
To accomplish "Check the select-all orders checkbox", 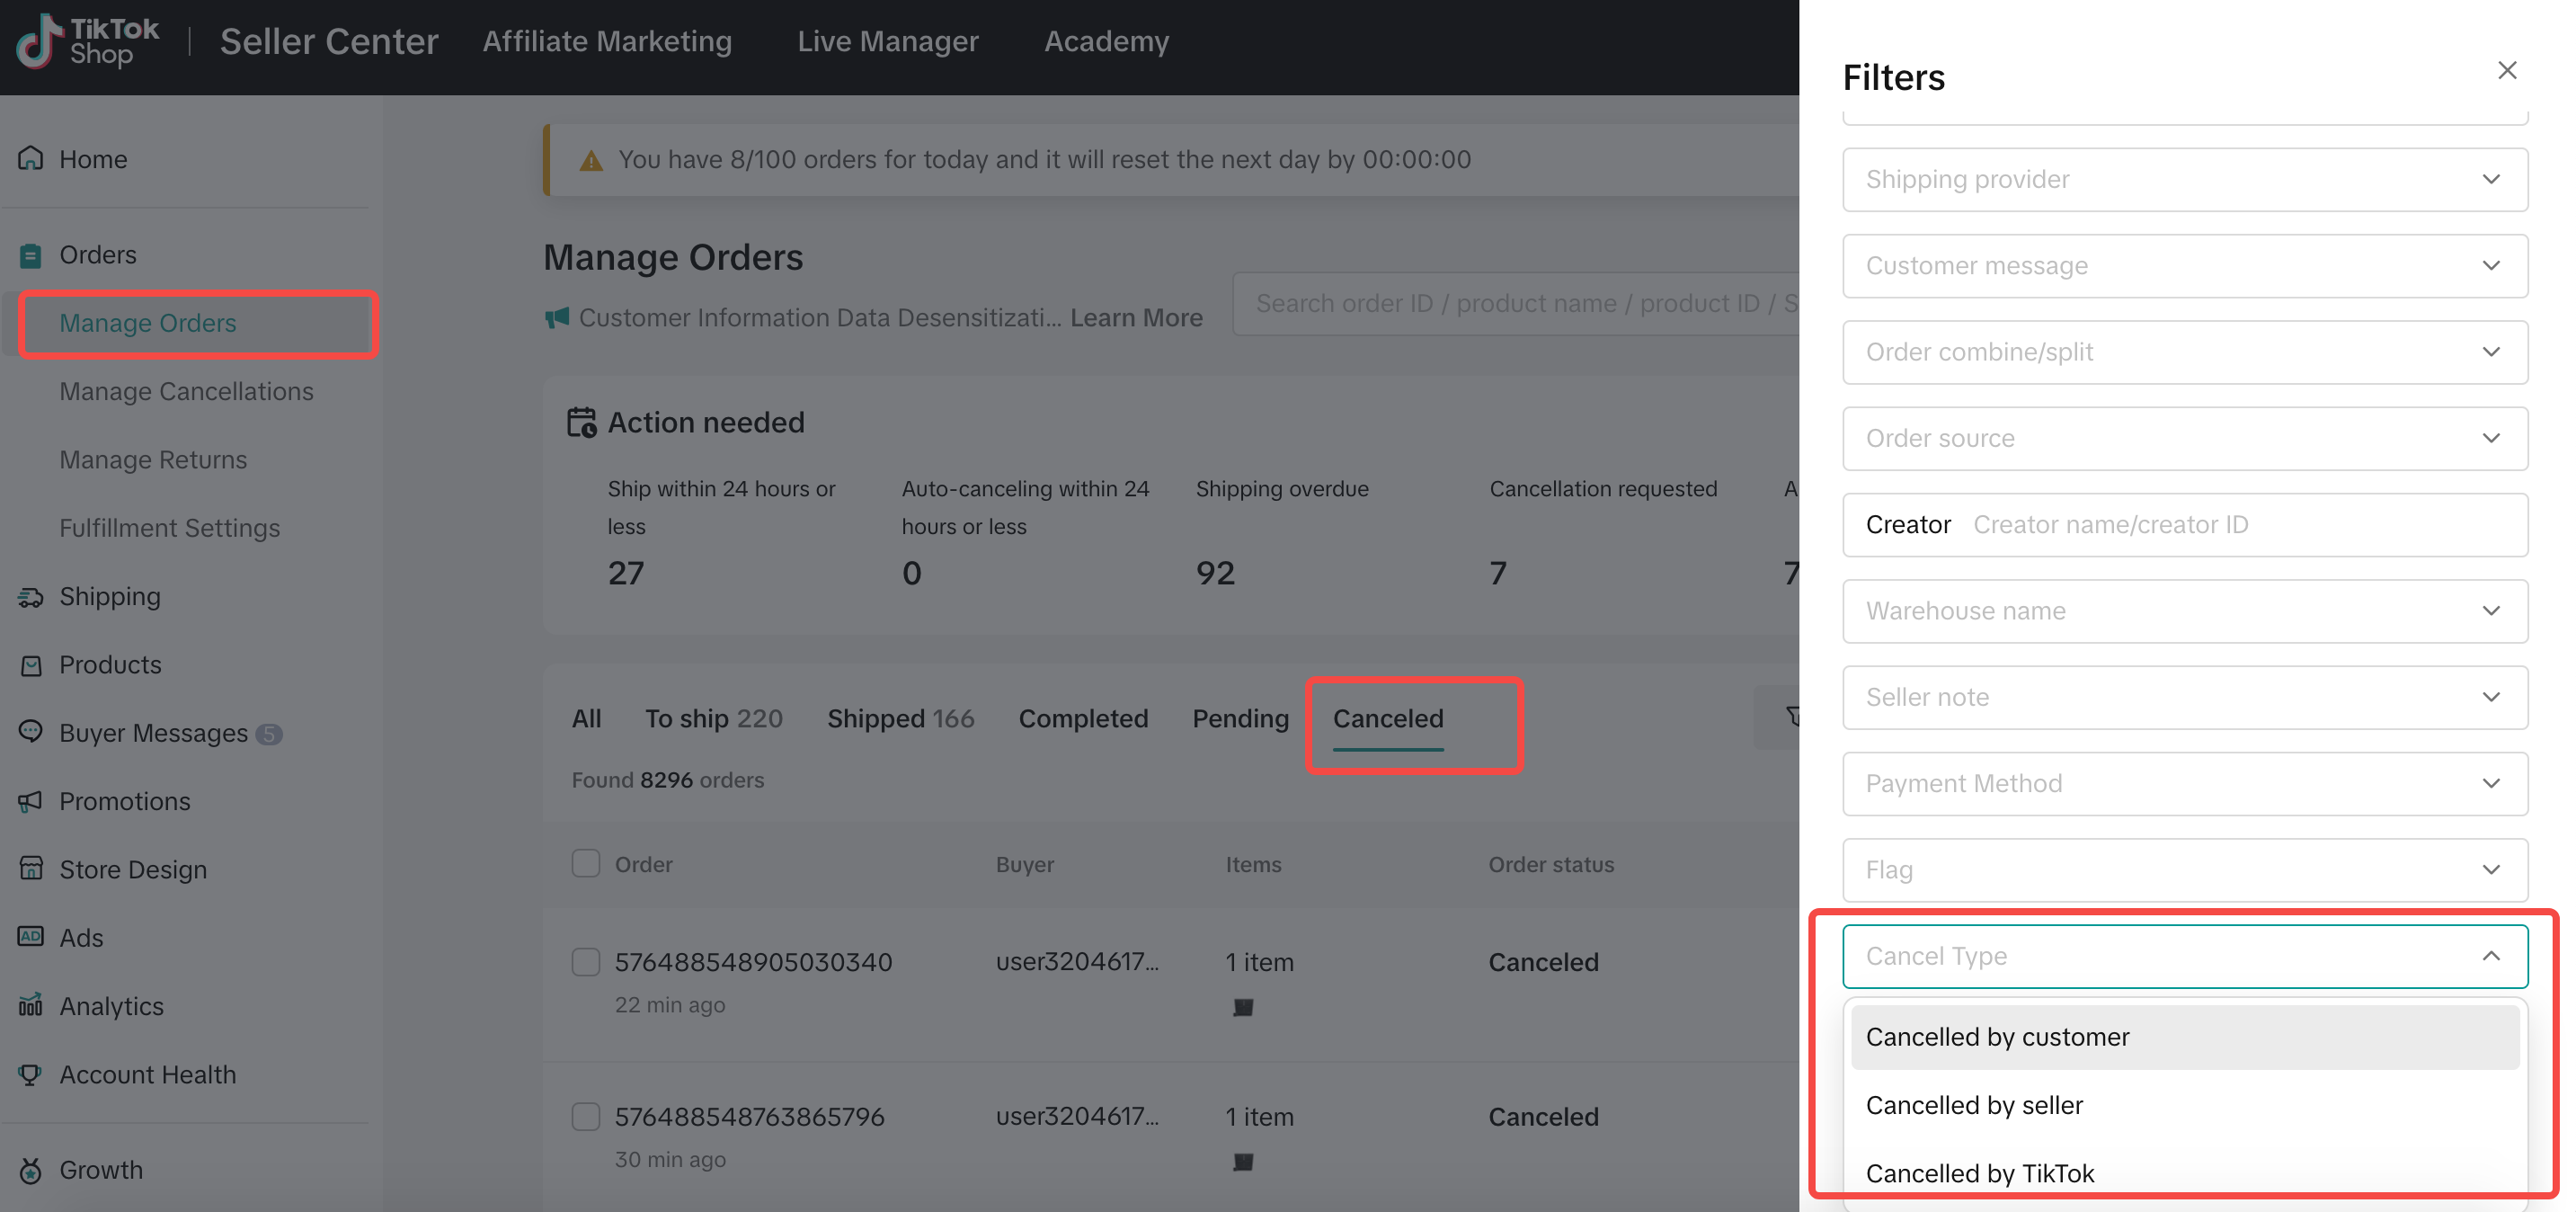I will (586, 863).
